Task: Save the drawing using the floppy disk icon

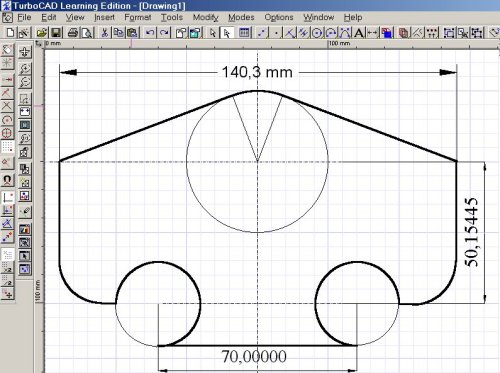Action: coord(56,32)
